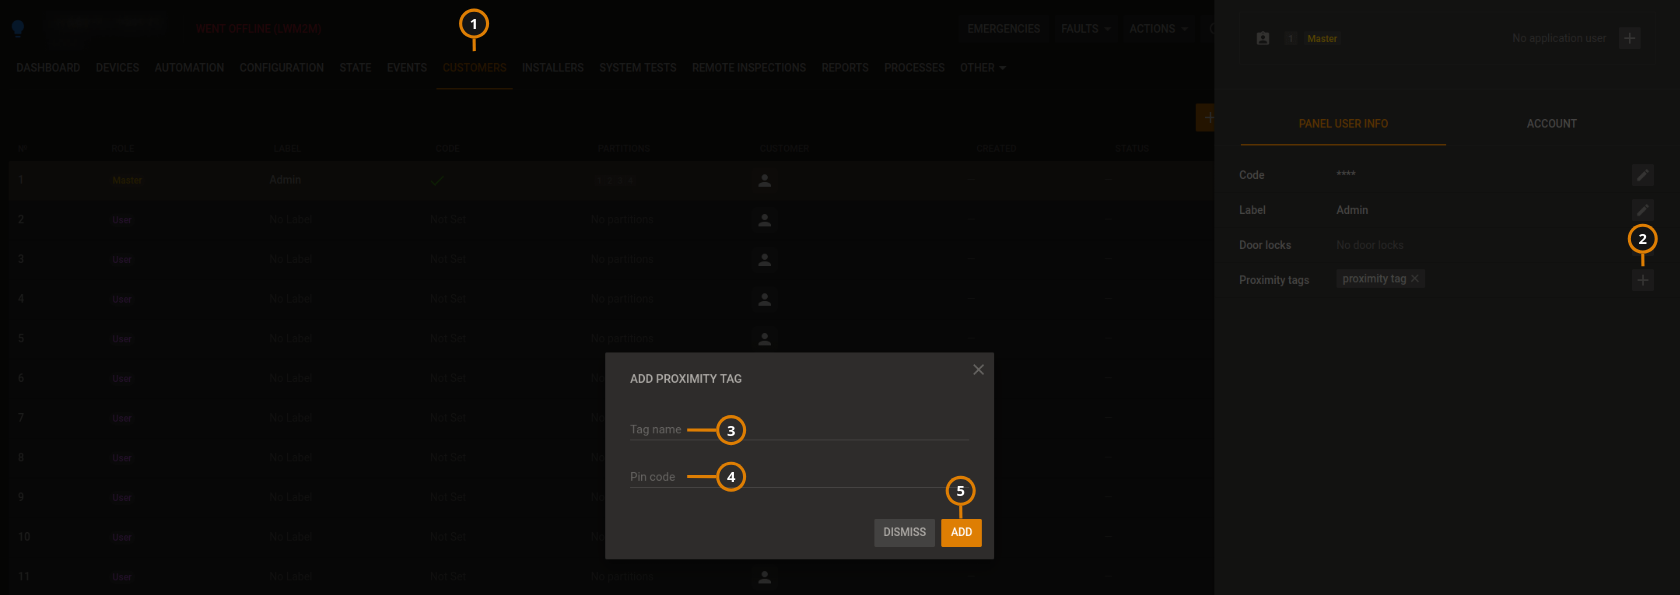Click customer person icon in row 1
The height and width of the screenshot is (595, 1680).
(x=765, y=181)
